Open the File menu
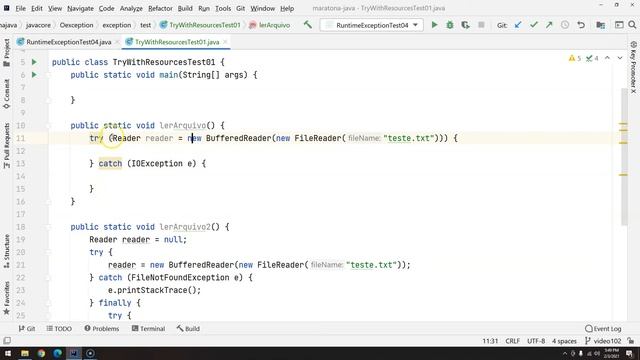Image resolution: width=640 pixels, height=360 pixels. click(x=20, y=8)
